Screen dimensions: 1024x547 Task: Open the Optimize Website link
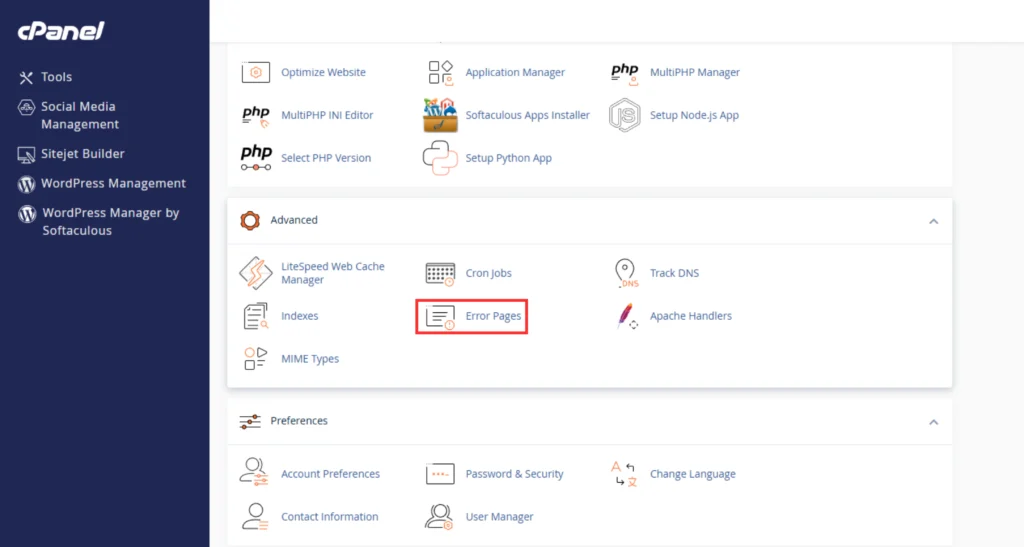[x=323, y=72]
